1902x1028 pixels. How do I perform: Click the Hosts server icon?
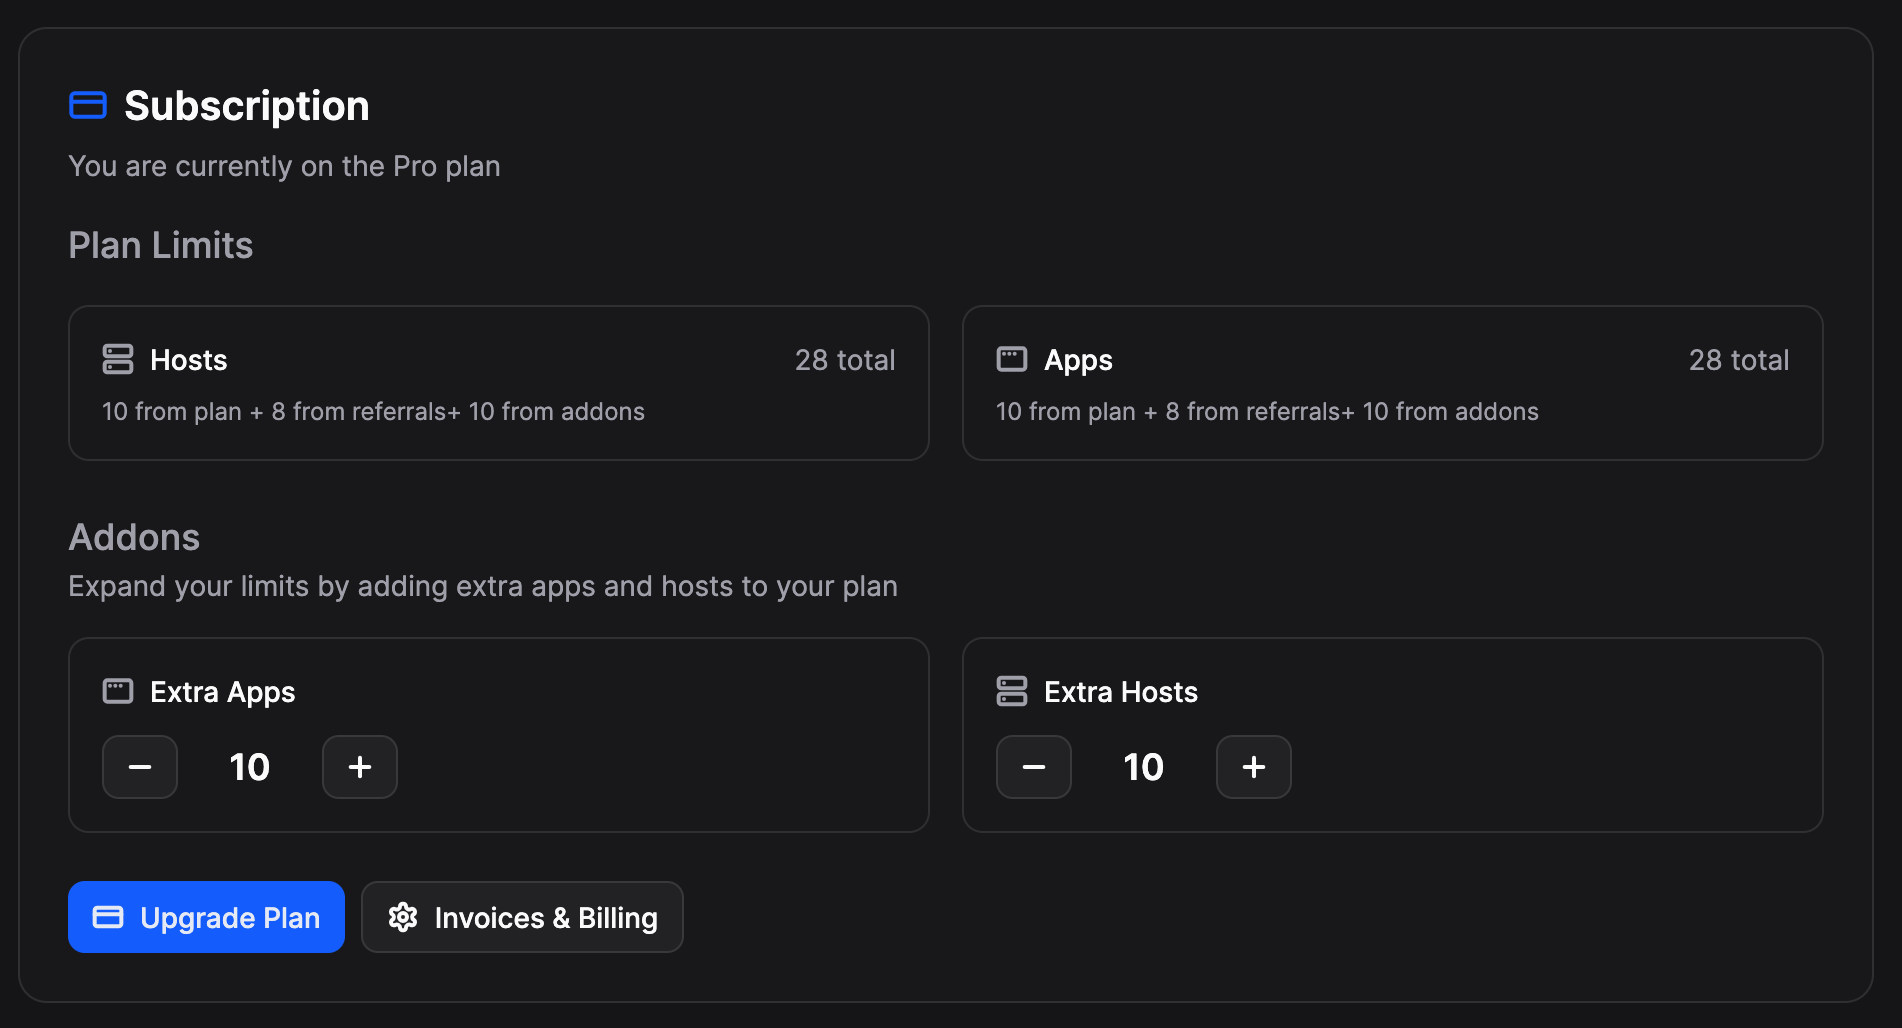[118, 359]
